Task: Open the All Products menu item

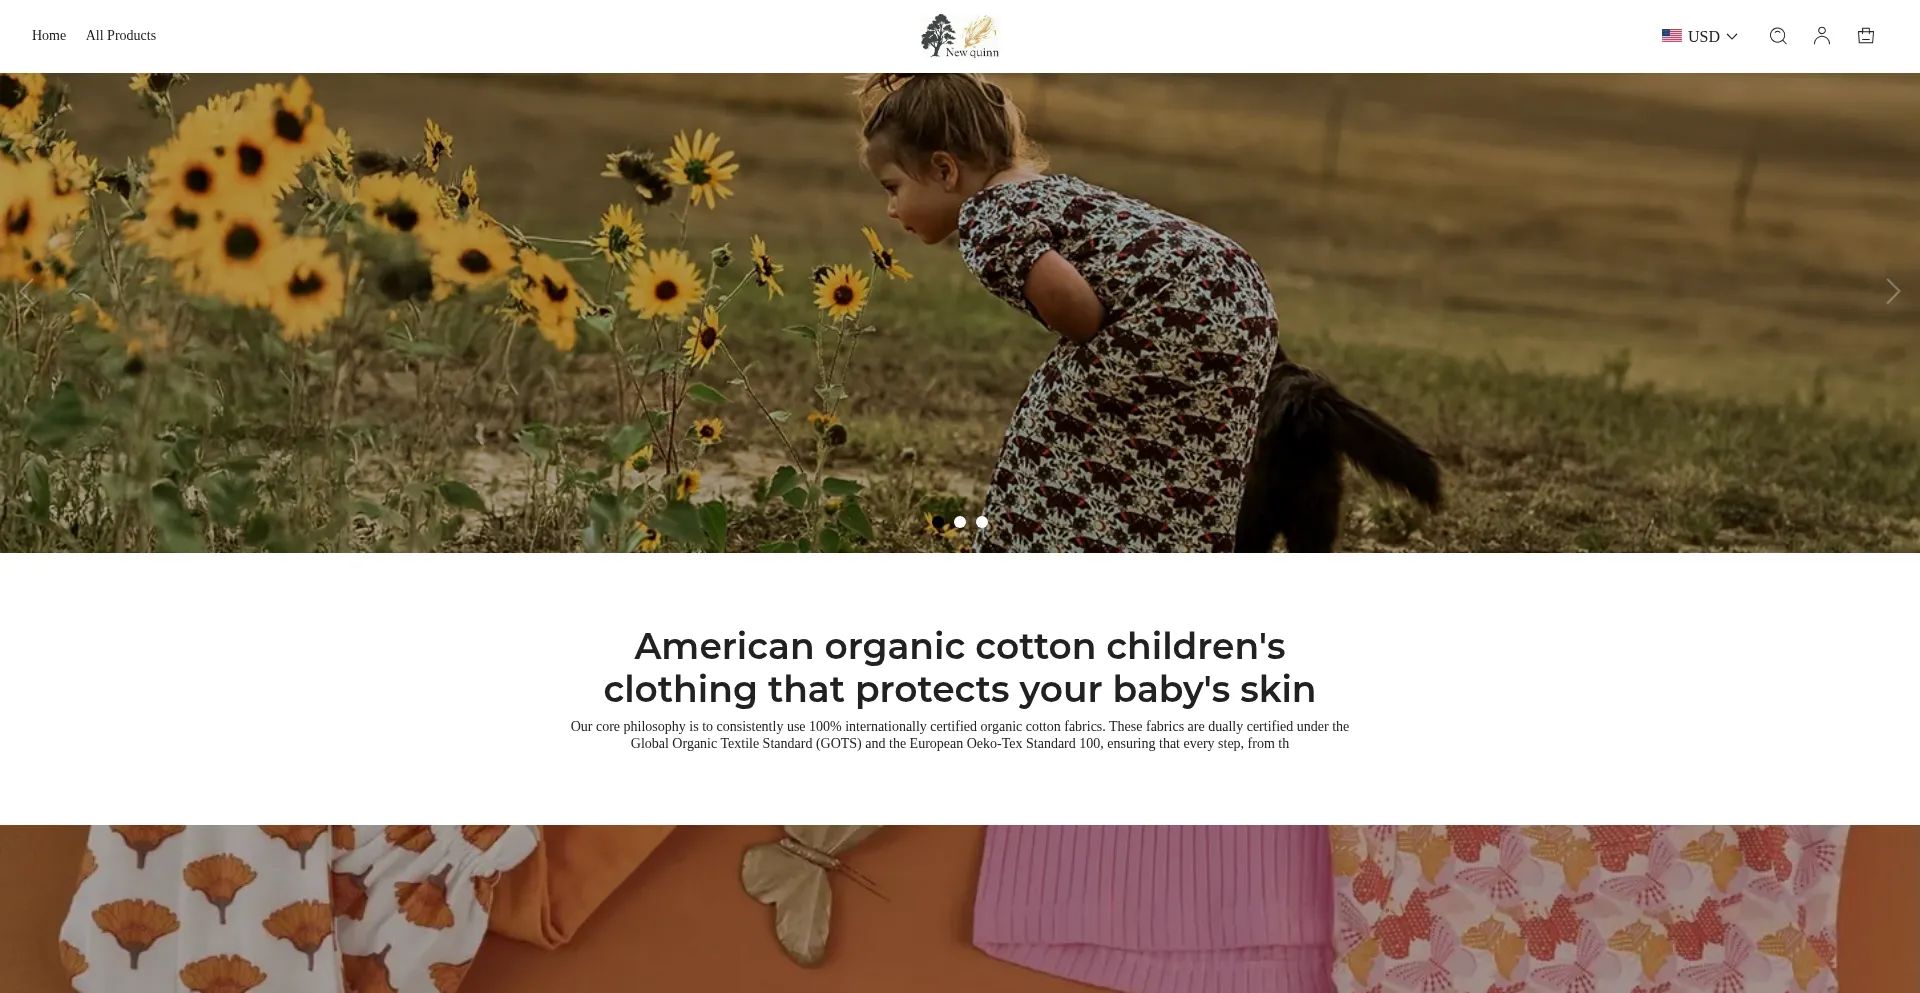Action: (x=121, y=35)
